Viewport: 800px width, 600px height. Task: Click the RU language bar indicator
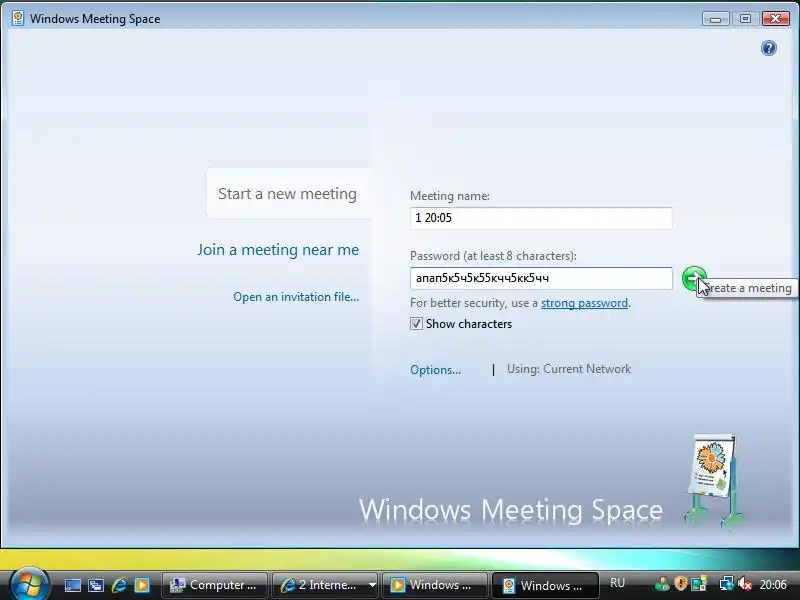tap(617, 583)
